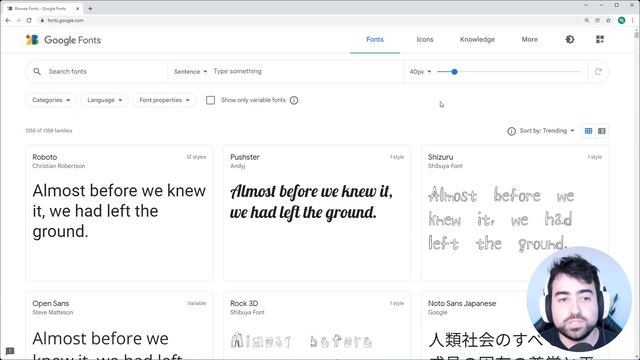Open the Sort by Trending dropdown

547,131
